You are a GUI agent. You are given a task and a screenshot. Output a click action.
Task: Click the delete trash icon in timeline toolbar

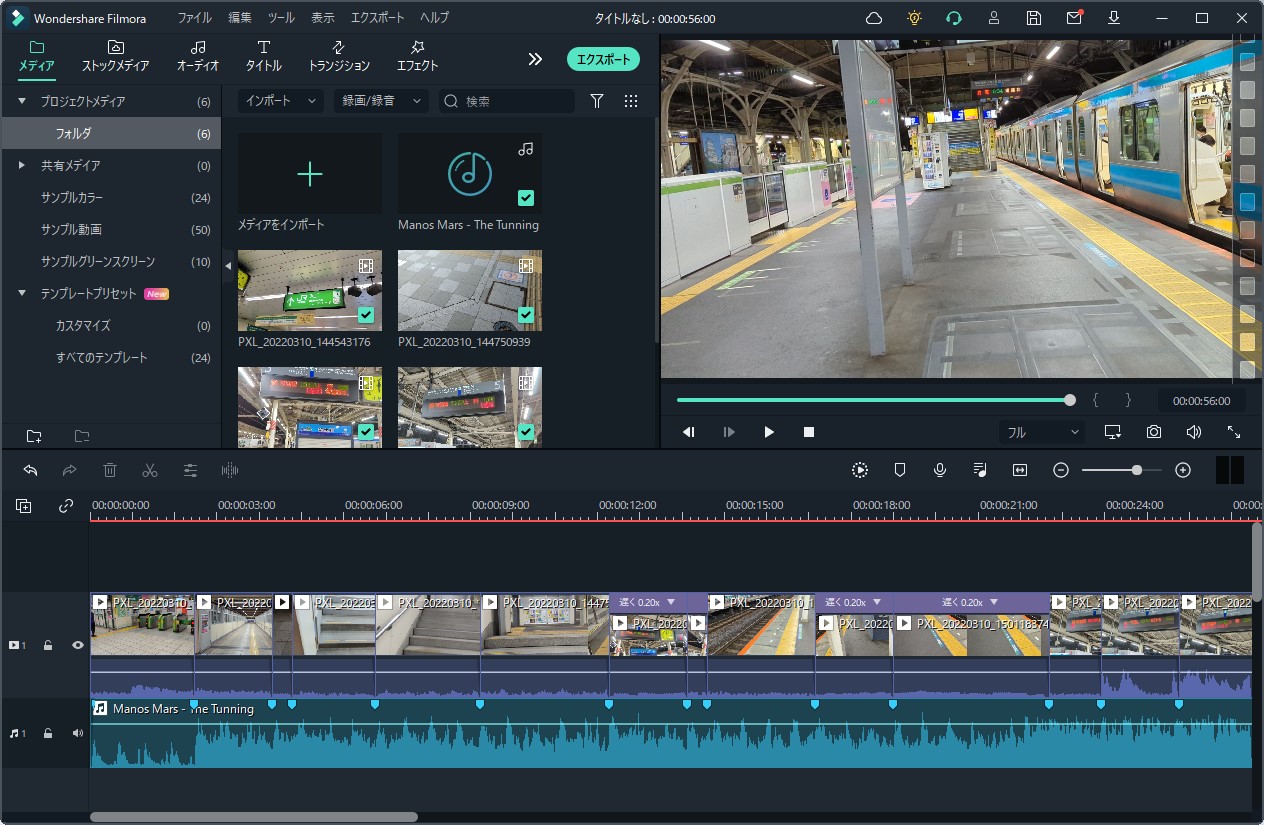coord(110,470)
